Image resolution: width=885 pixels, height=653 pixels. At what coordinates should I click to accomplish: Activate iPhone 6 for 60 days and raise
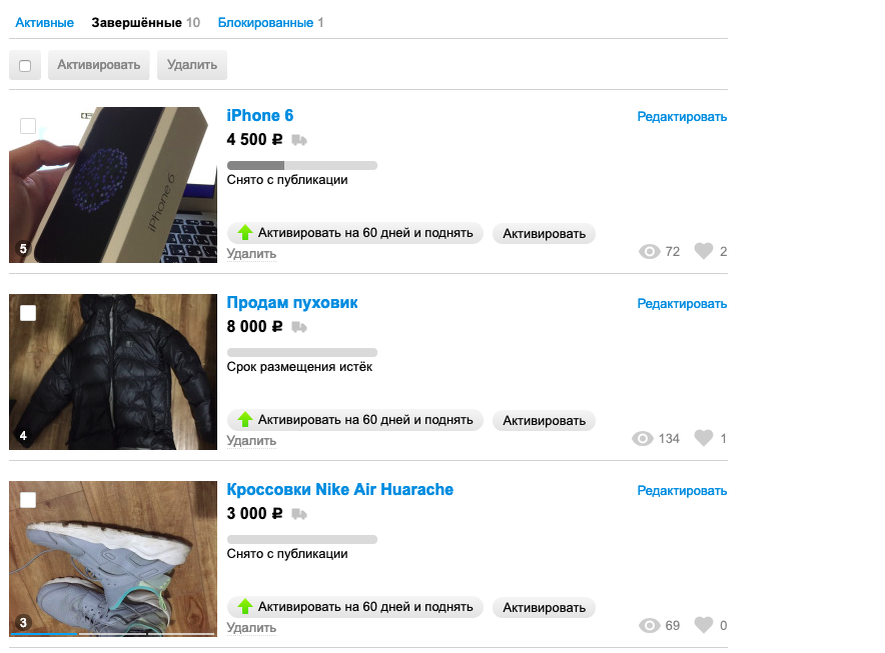pos(355,233)
